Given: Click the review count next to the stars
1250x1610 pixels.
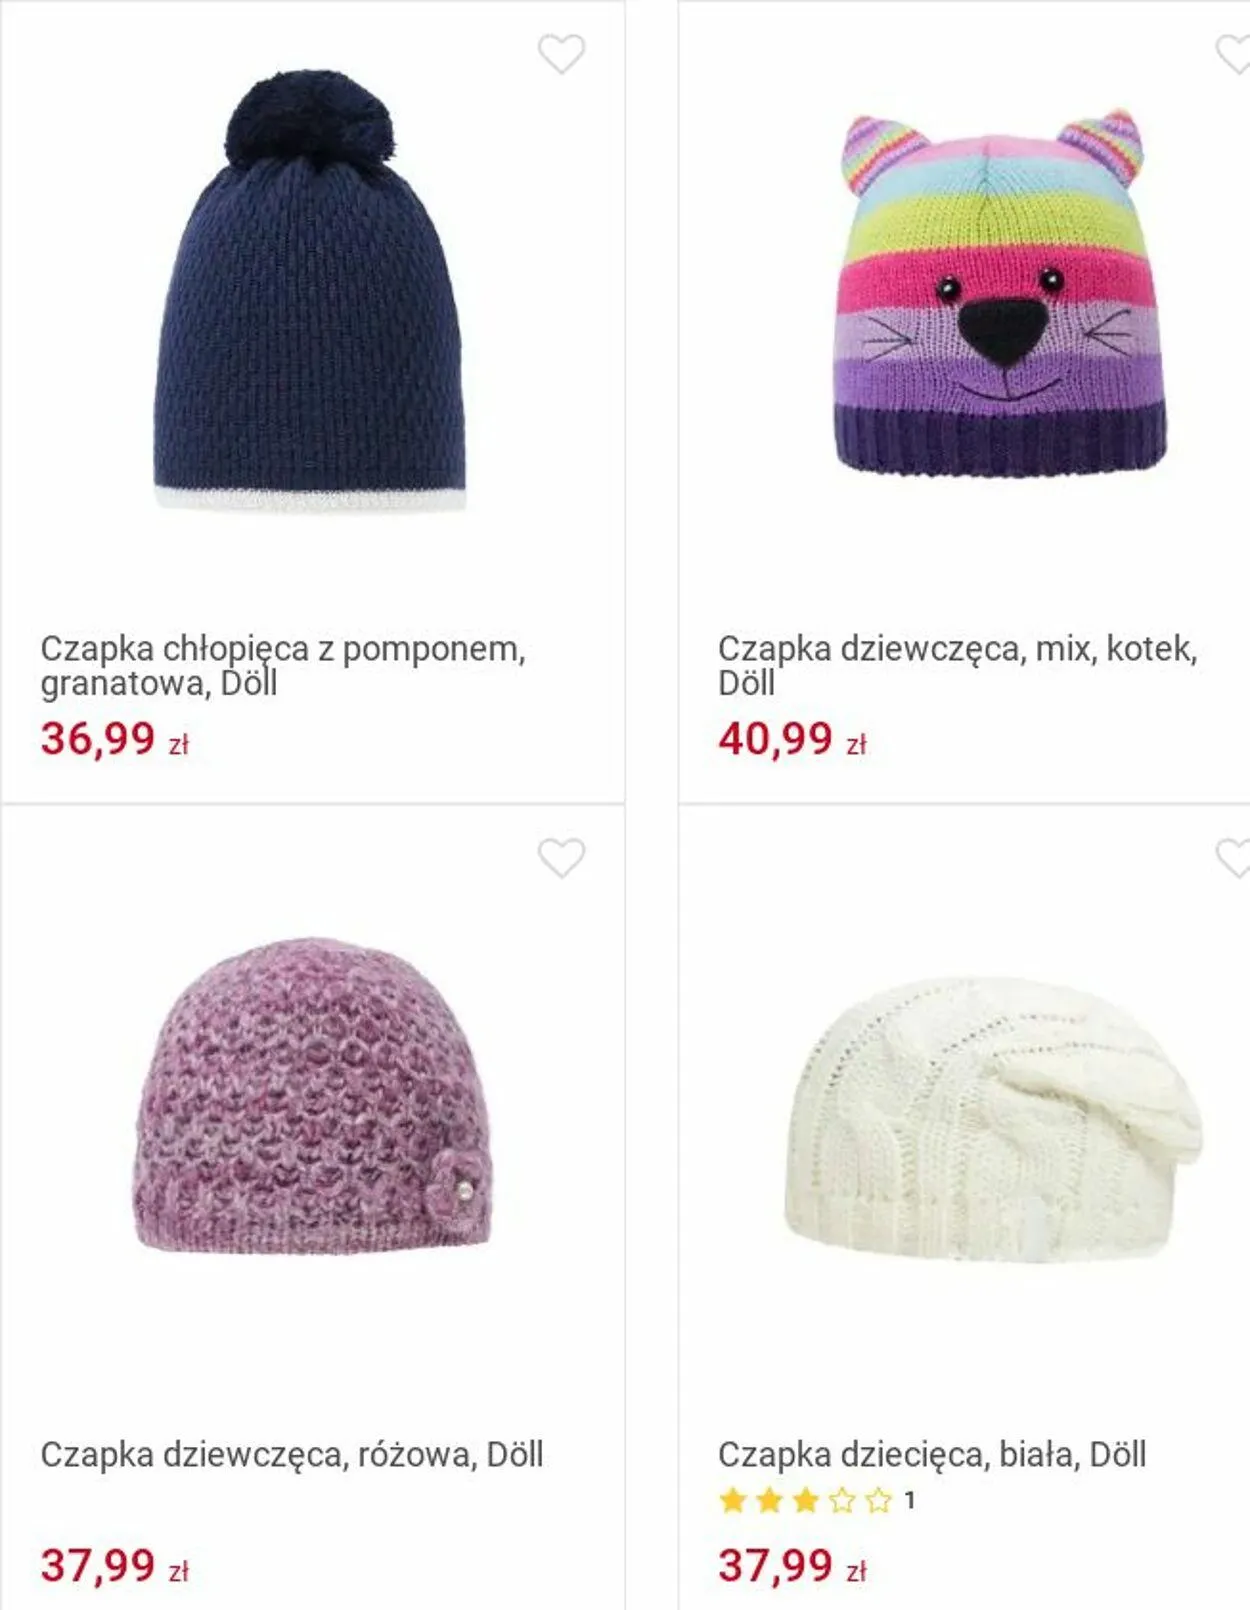Looking at the screenshot, I should (x=909, y=1500).
